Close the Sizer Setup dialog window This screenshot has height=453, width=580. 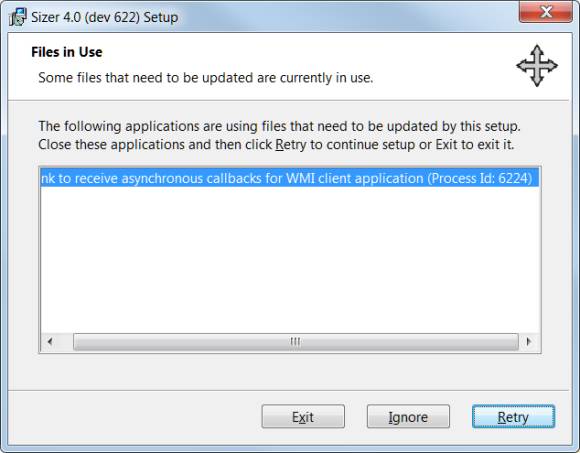(x=546, y=12)
